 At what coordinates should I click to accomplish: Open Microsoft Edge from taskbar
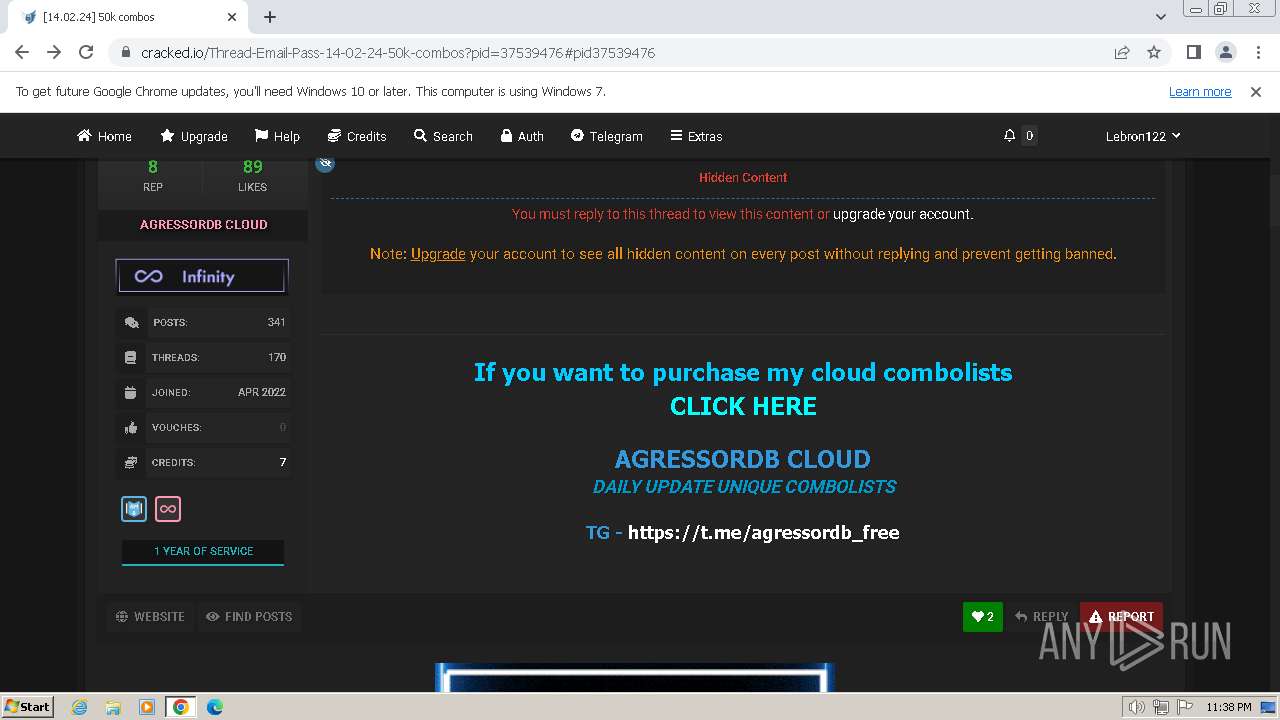(x=214, y=707)
